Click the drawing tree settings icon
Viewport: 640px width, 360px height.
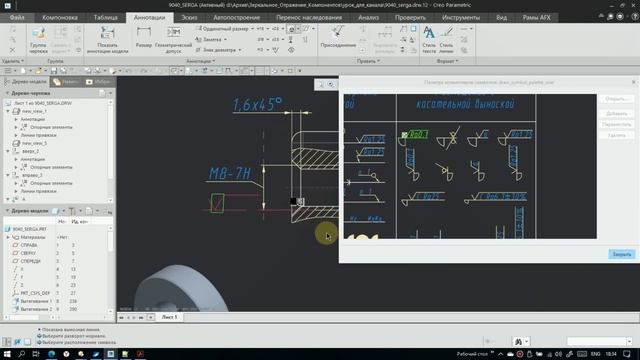[102, 93]
